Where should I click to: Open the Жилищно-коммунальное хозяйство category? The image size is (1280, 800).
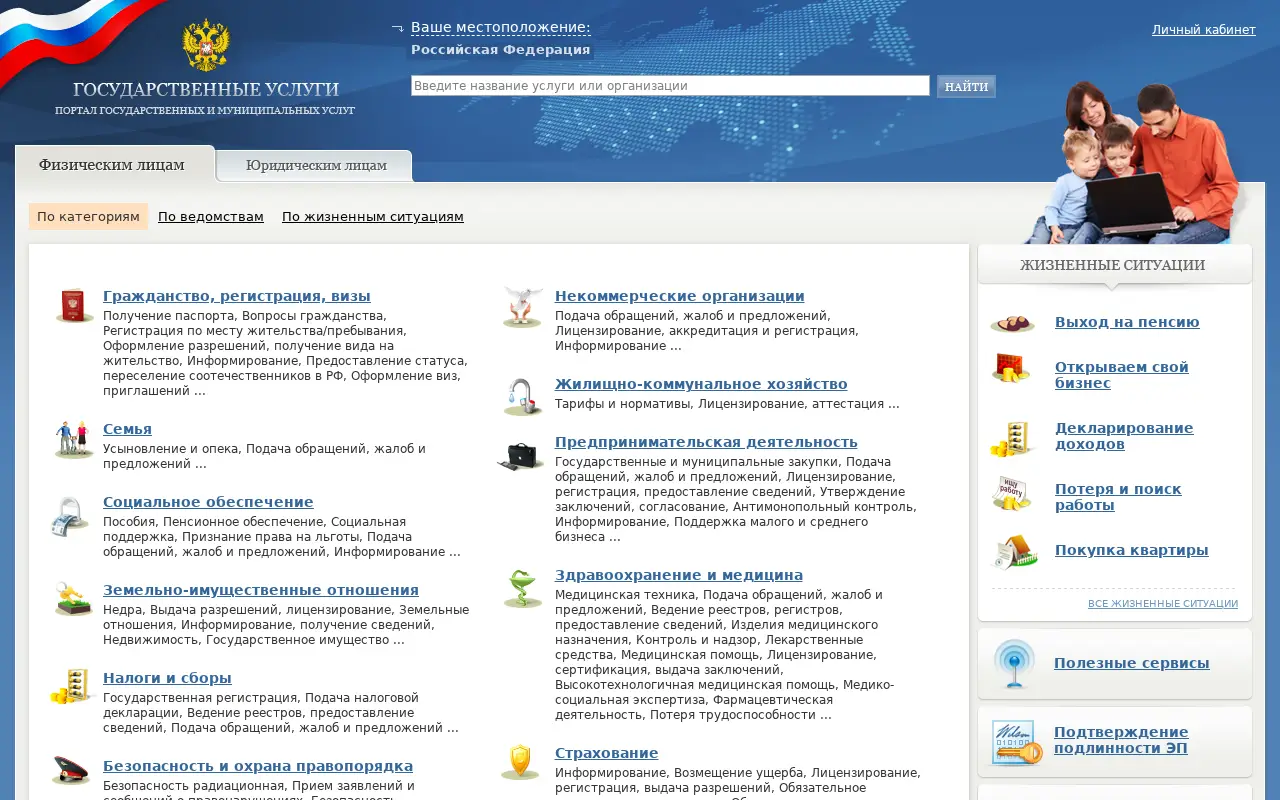701,384
